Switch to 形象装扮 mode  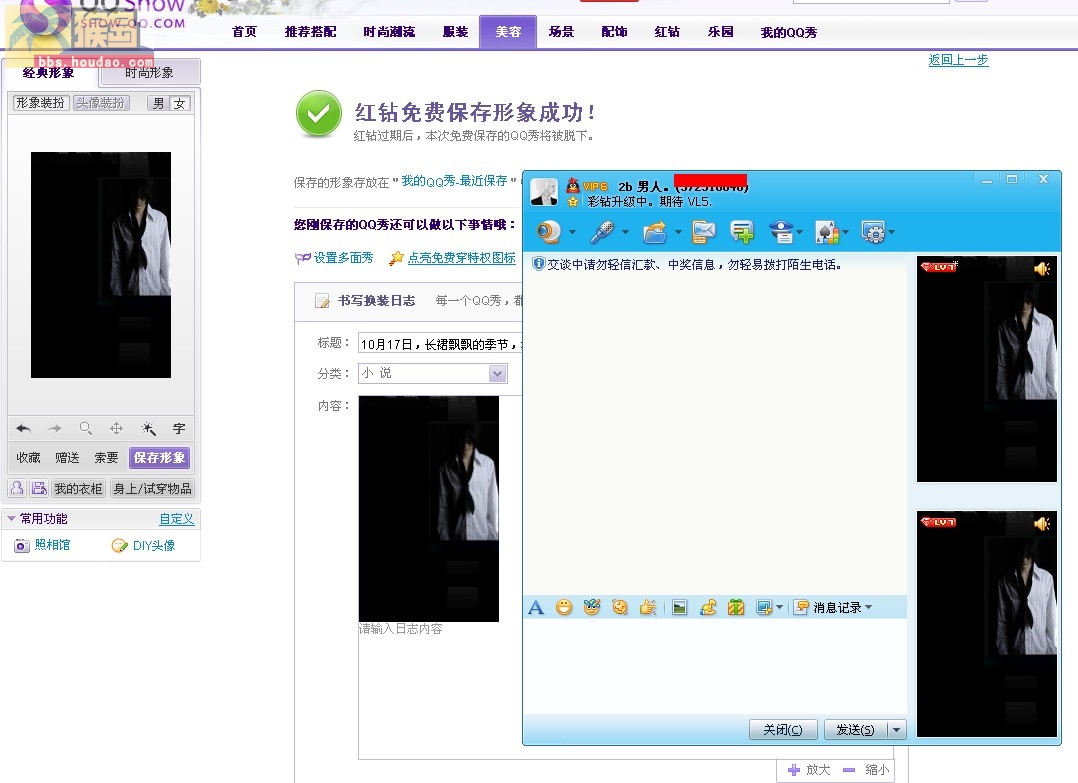click(x=41, y=103)
